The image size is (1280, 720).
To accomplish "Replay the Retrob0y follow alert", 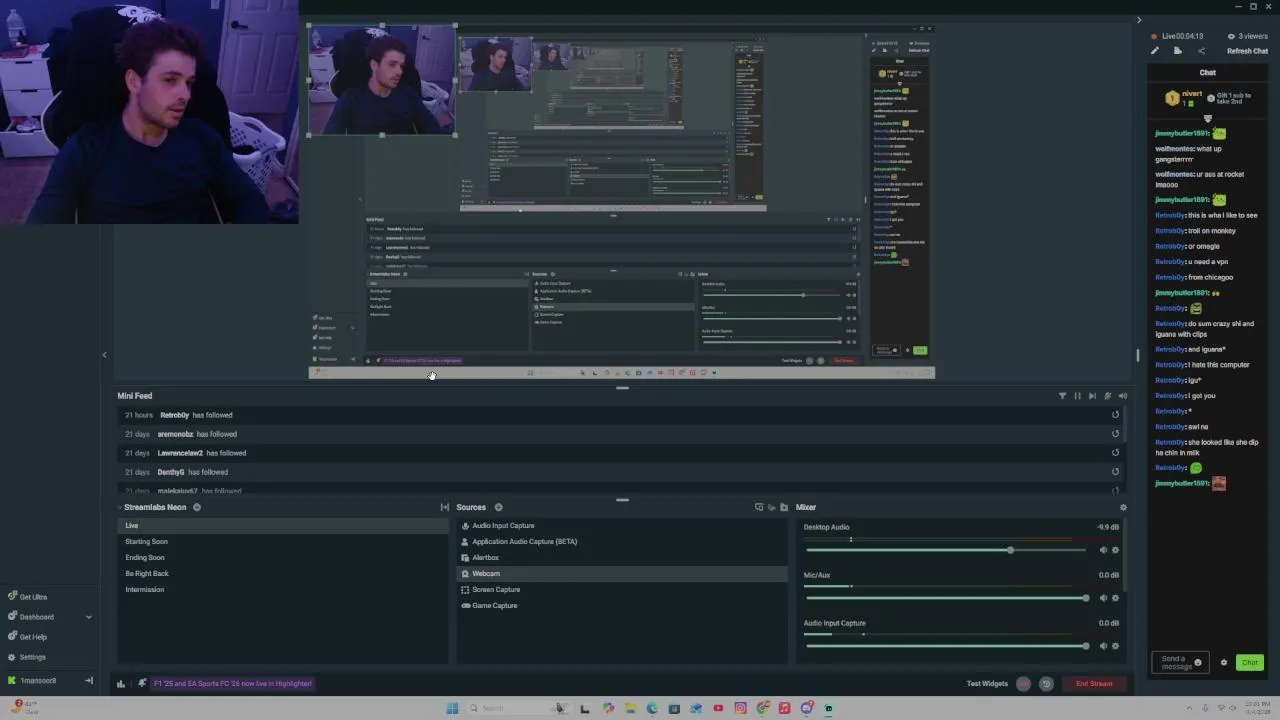I will tap(1115, 415).
